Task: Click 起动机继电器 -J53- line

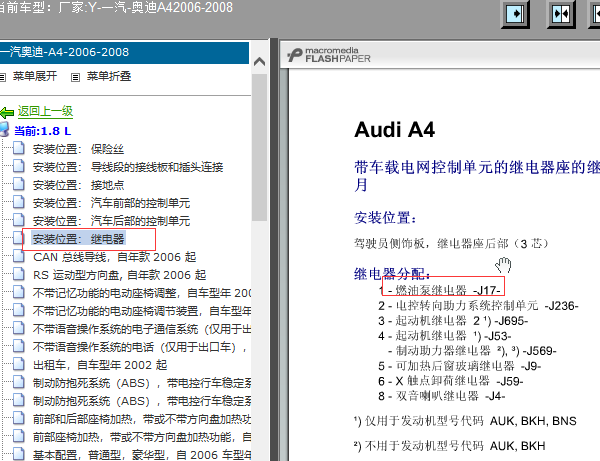Action: click(445, 336)
